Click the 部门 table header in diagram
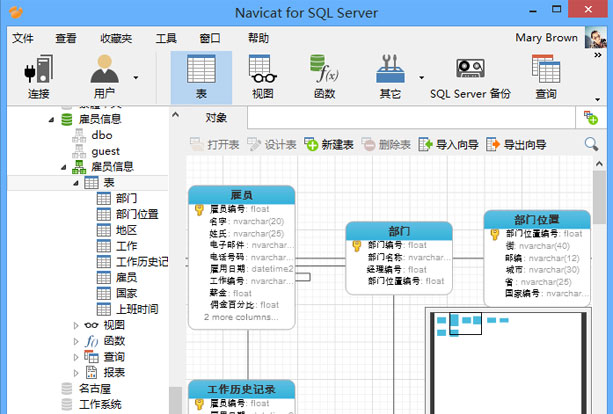The image size is (613, 414). tap(399, 231)
